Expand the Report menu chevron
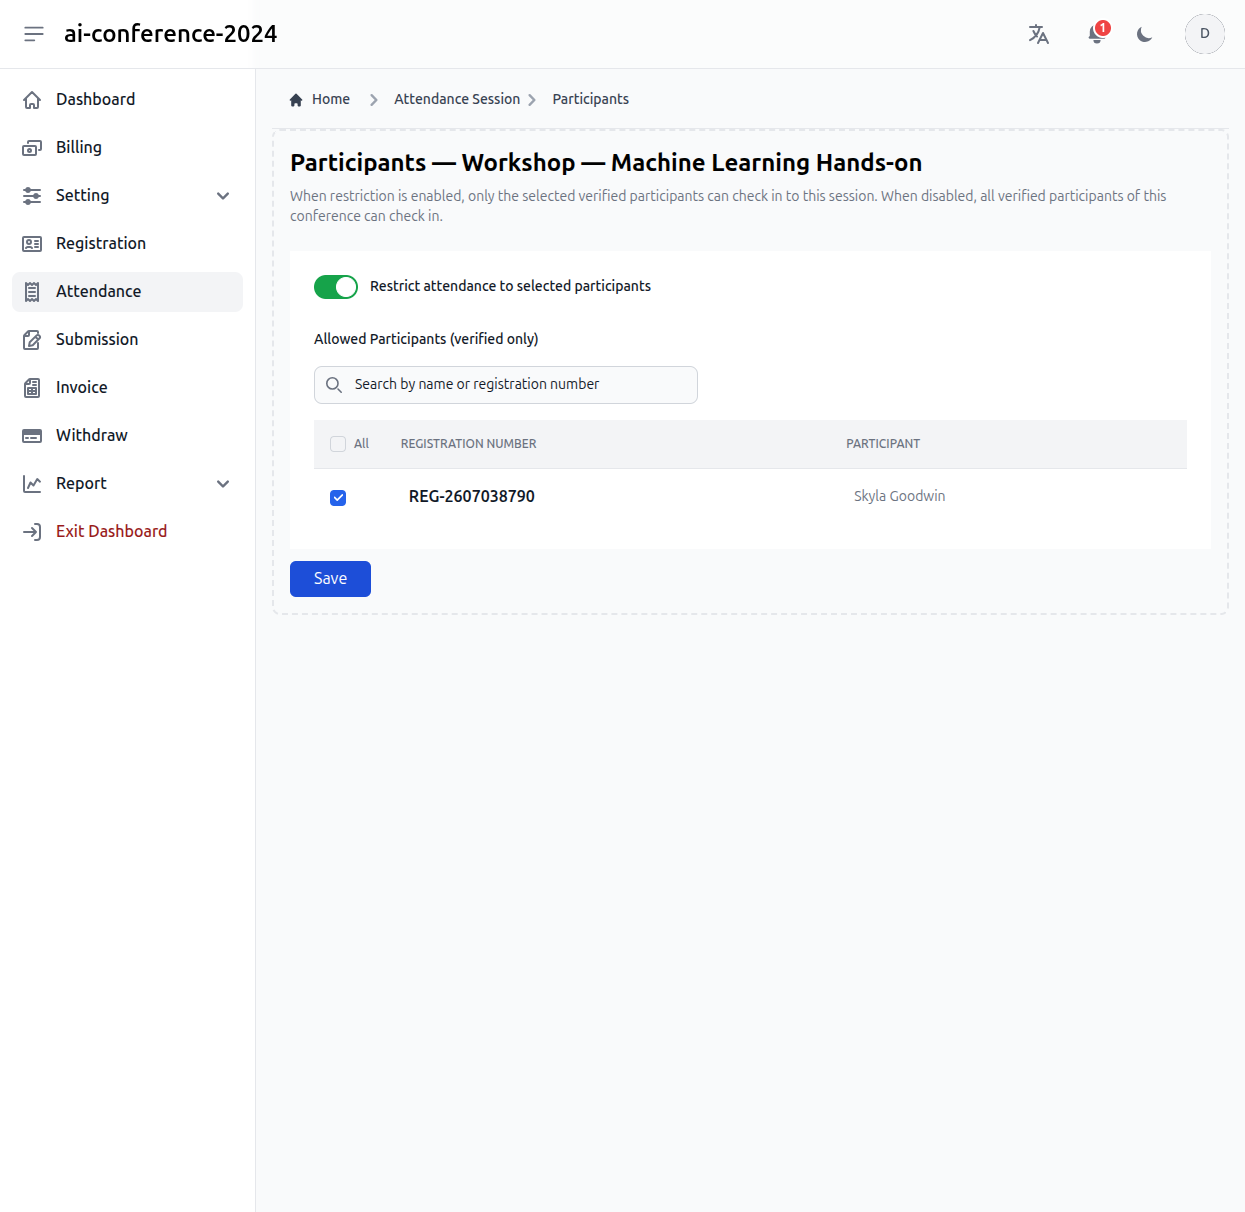1245x1212 pixels. 223,484
